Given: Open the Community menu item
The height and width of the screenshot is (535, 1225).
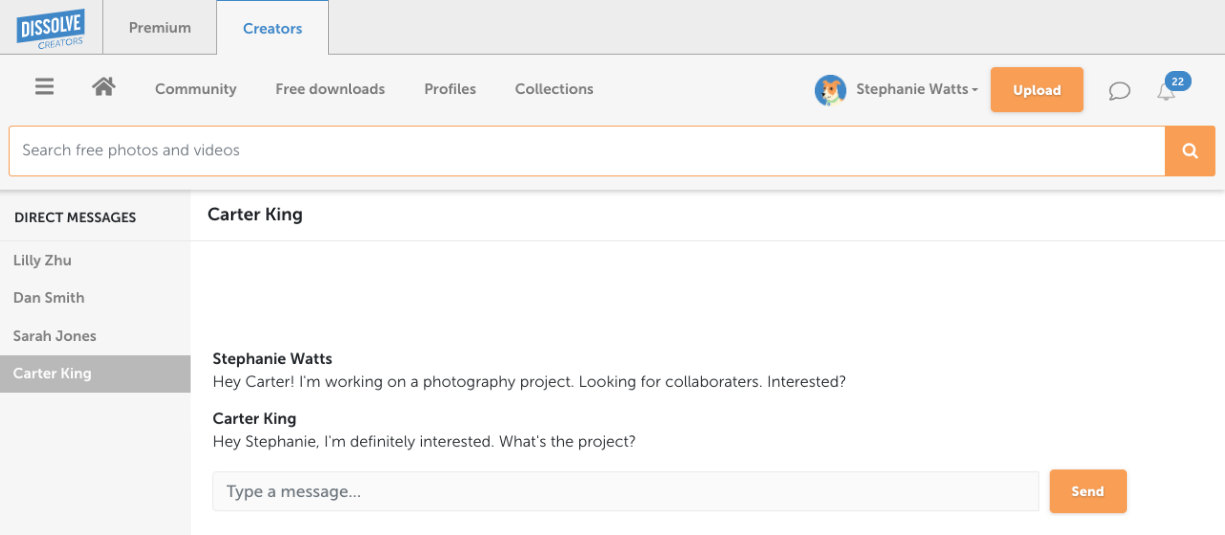Looking at the screenshot, I should [196, 89].
